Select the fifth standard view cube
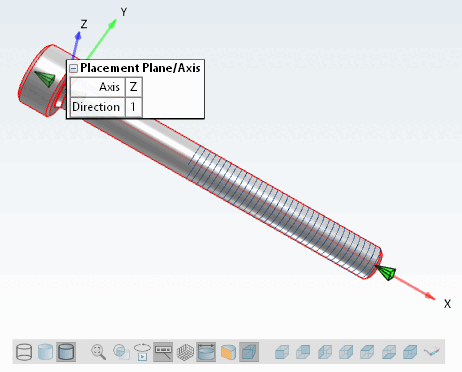This screenshot has height=372, width=462. tap(367, 352)
